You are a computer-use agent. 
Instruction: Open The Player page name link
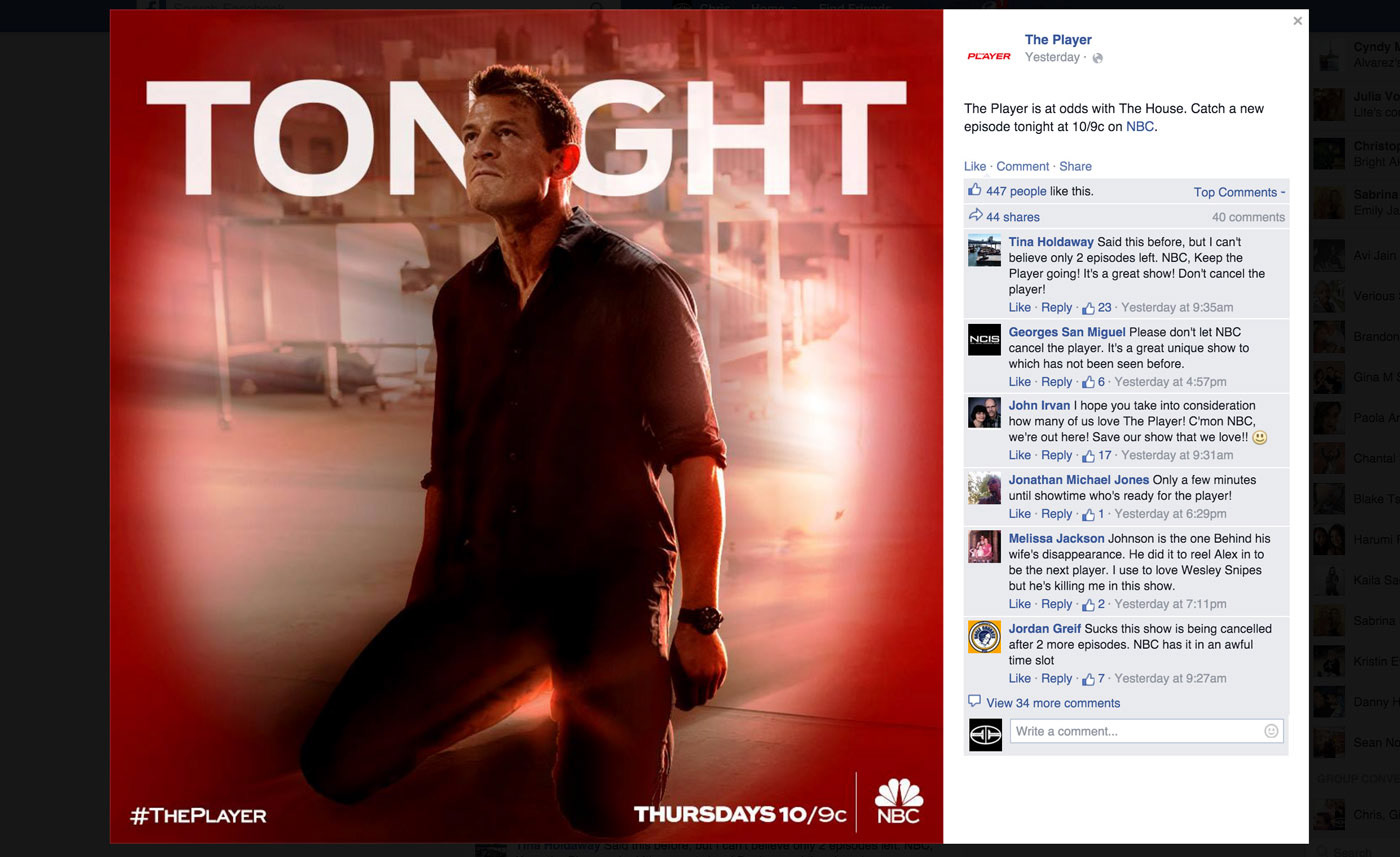click(1058, 40)
